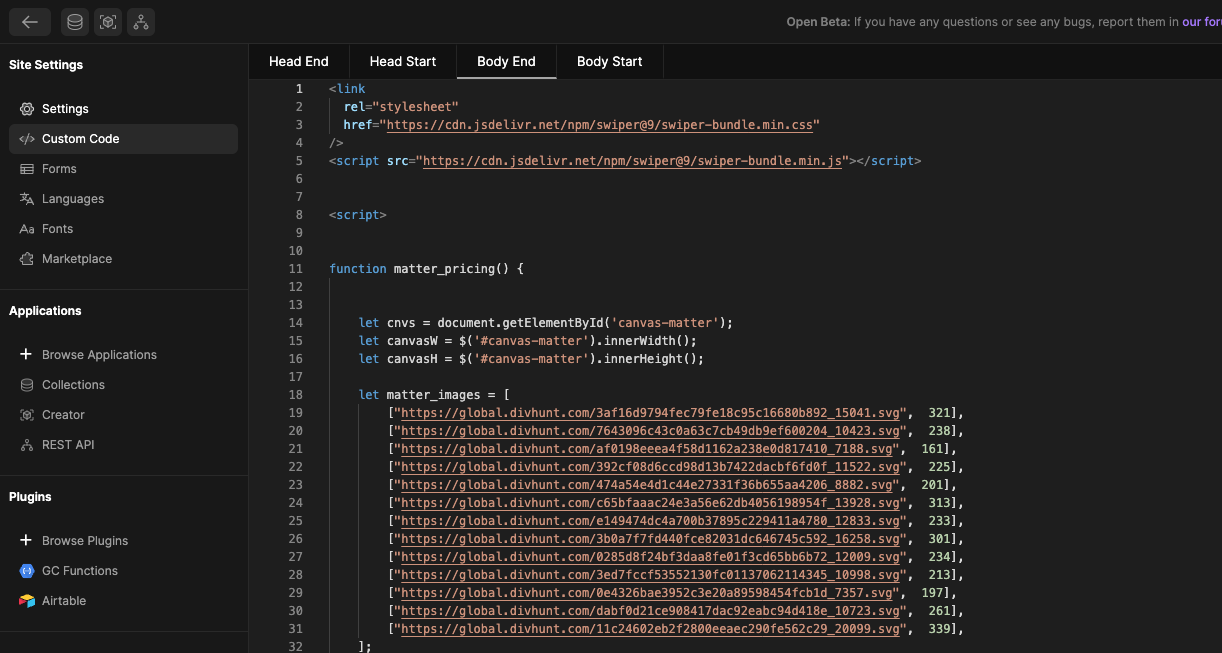Open the database collections icon in the top bar
The image size is (1222, 653).
75,22
